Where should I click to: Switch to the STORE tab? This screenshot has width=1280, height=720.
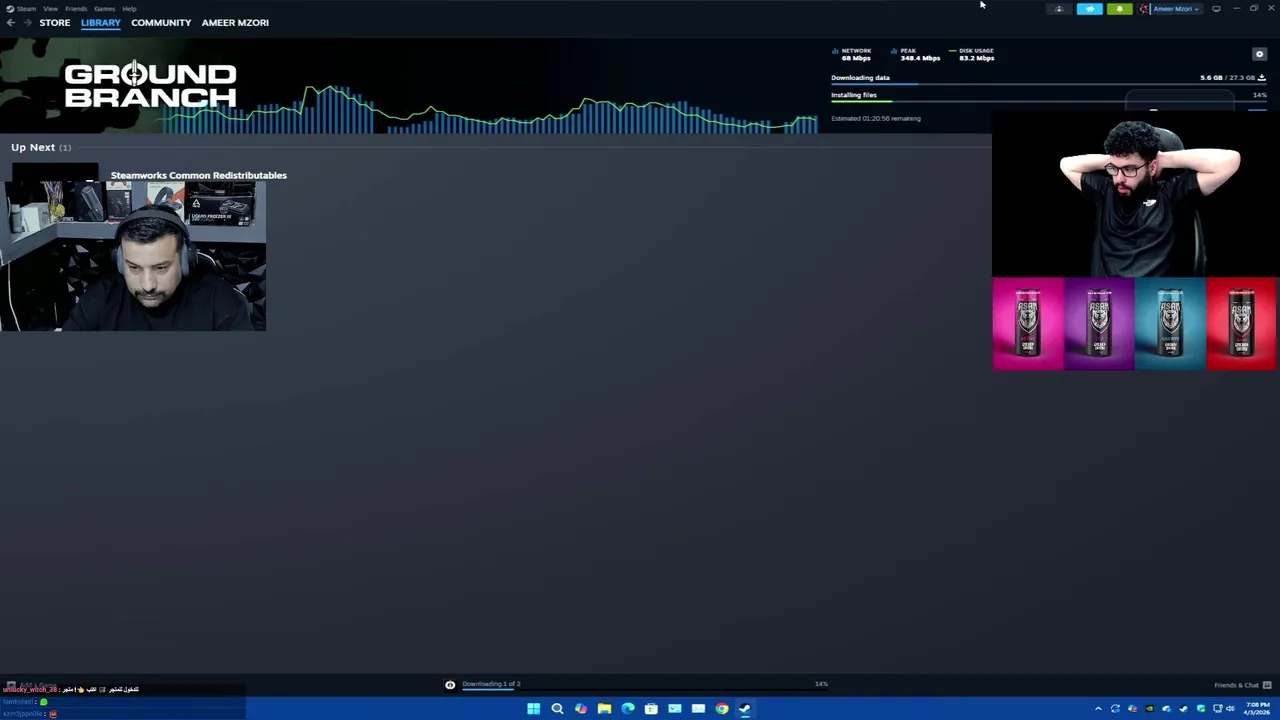click(55, 22)
